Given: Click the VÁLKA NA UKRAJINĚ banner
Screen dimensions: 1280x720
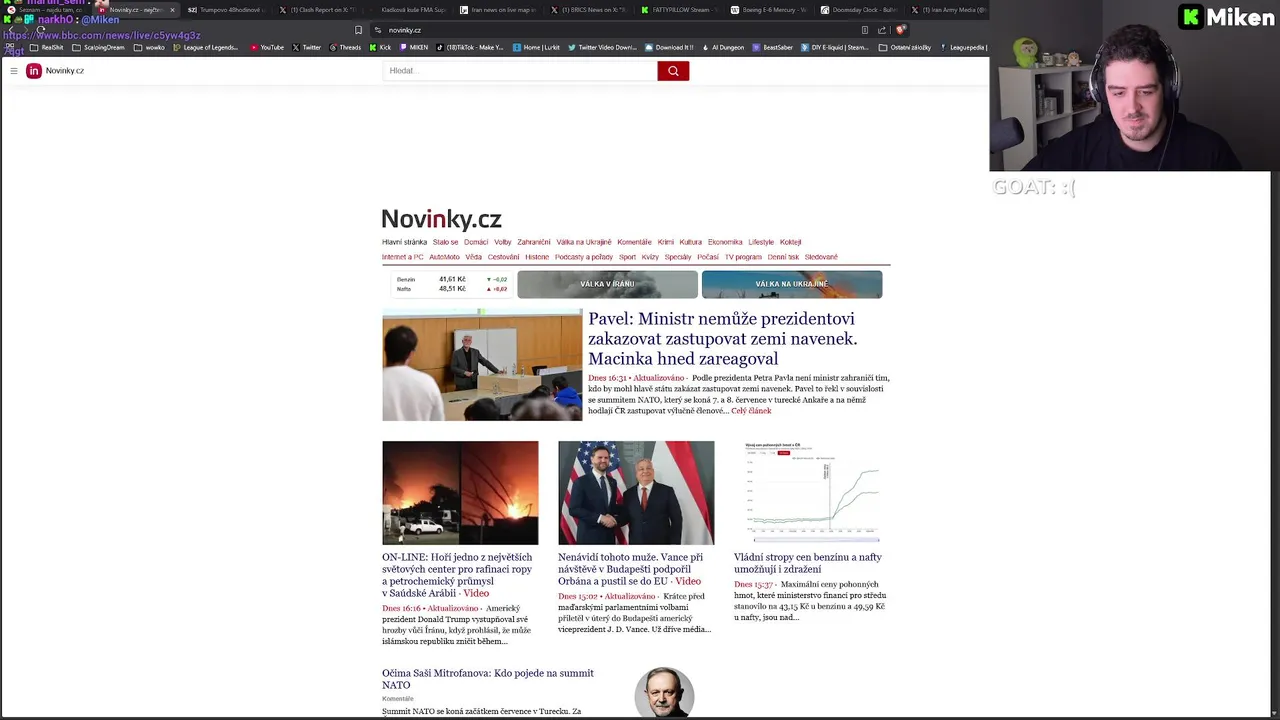Looking at the screenshot, I should 792,284.
